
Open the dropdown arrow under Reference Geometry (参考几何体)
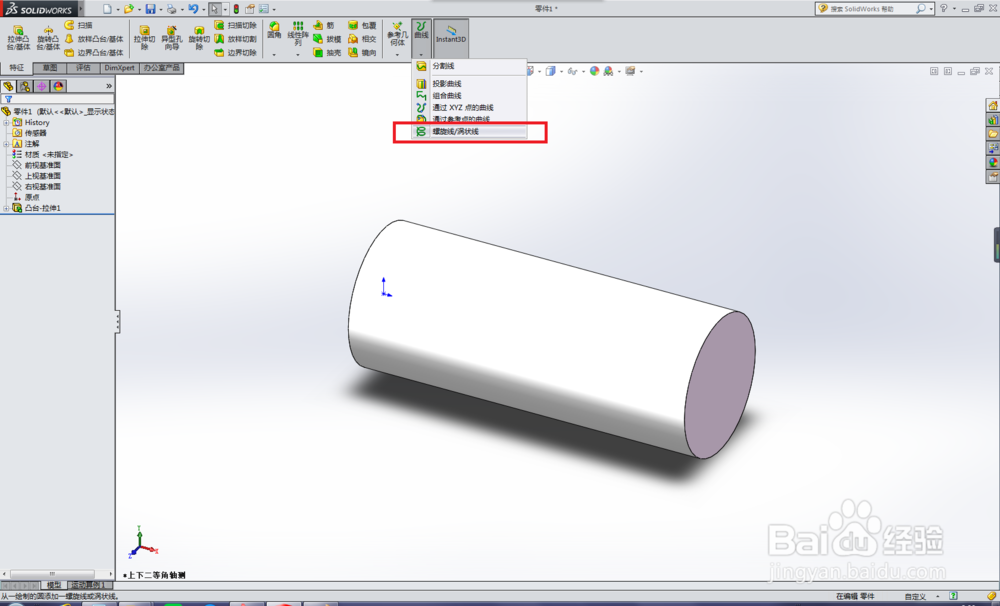coord(397,55)
